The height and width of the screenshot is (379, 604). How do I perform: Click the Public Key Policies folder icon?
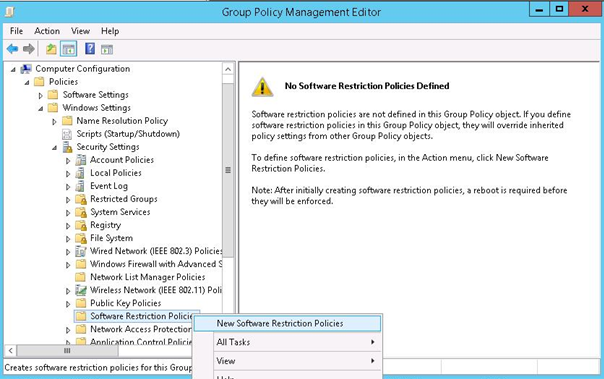(x=81, y=303)
